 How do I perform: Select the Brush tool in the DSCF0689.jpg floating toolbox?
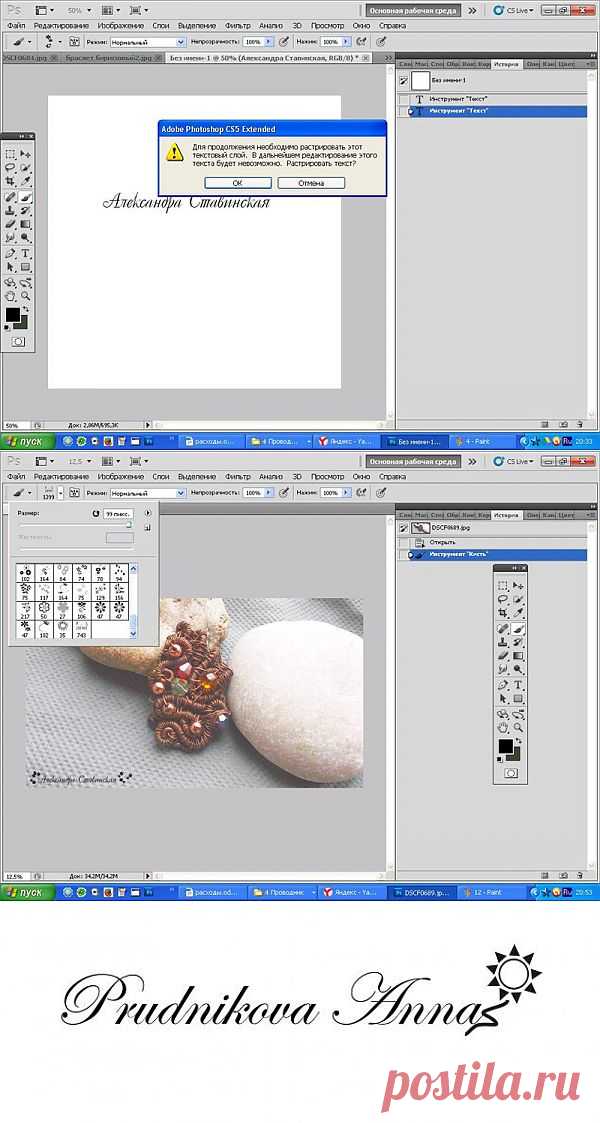(518, 629)
